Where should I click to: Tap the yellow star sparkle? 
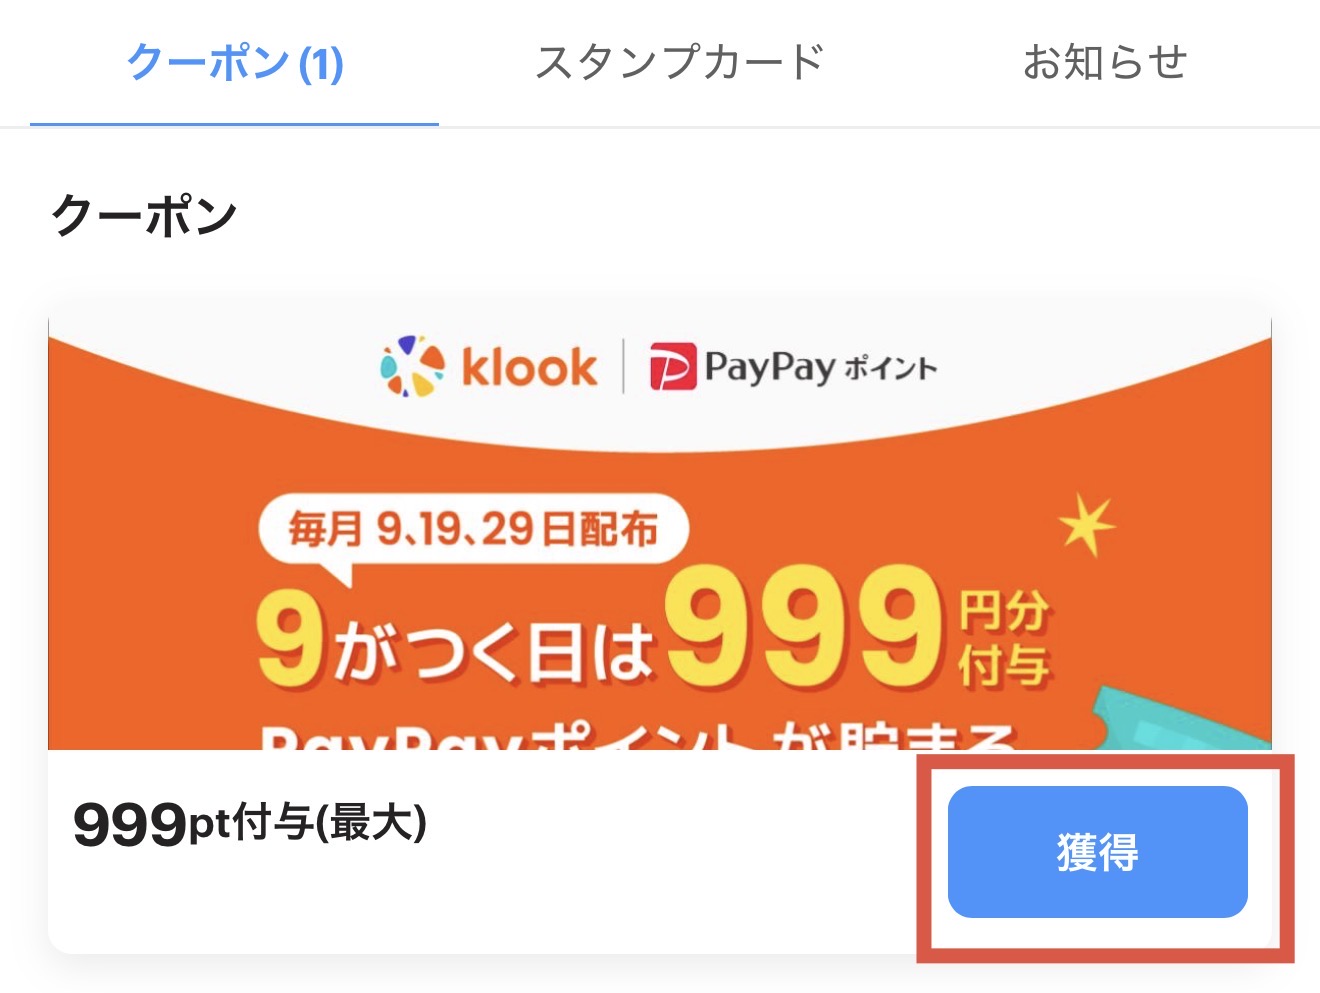pyautogui.click(x=1086, y=524)
